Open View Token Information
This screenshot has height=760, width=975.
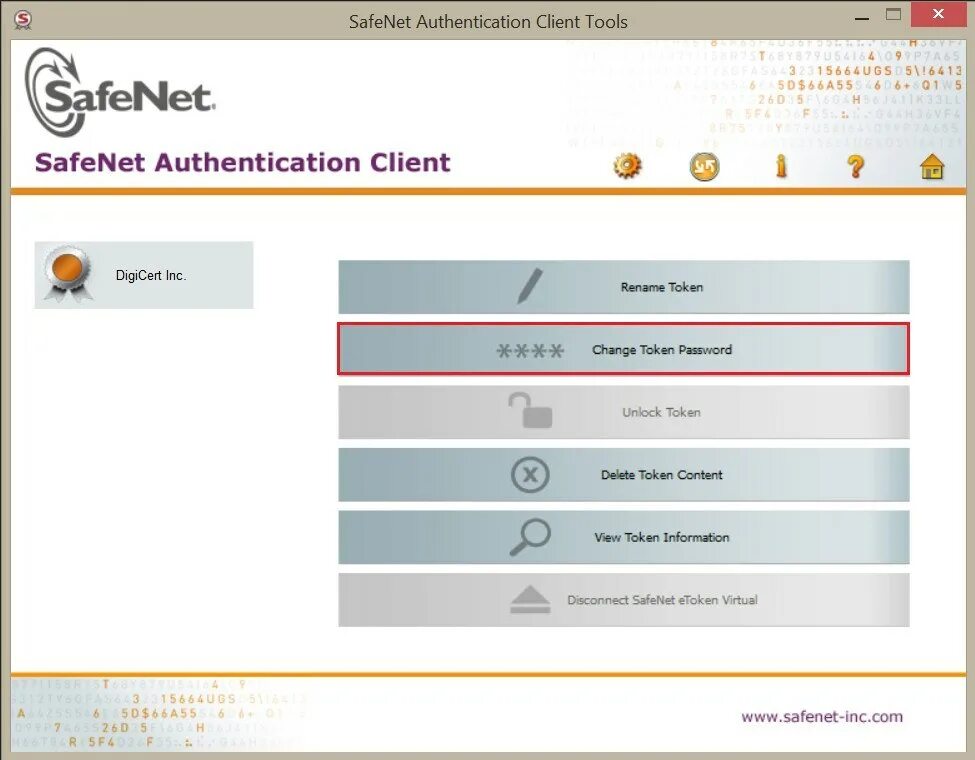[x=624, y=537]
